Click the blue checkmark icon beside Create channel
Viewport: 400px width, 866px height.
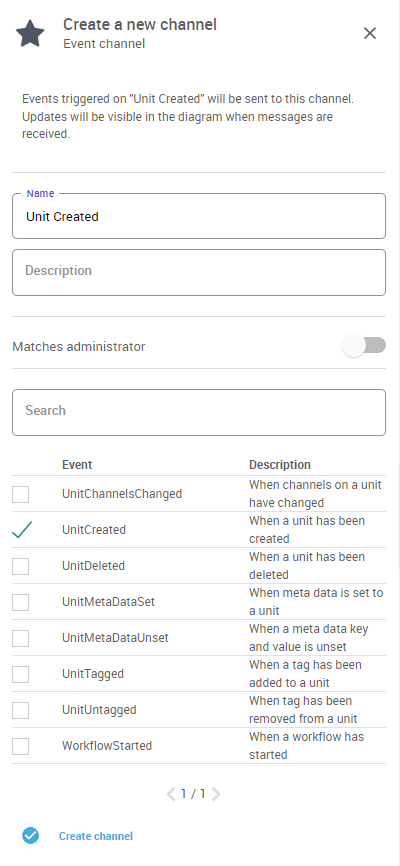pos(31,836)
